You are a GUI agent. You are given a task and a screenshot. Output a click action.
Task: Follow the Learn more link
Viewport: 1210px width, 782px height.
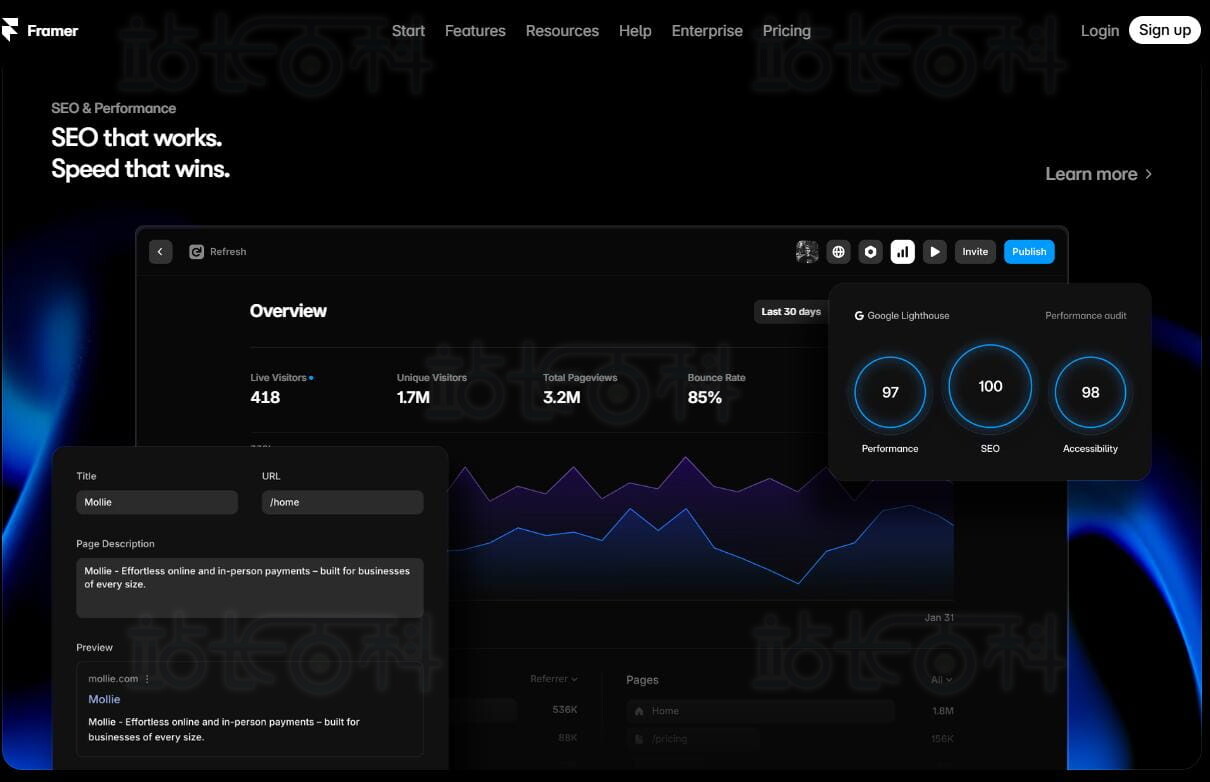click(1099, 174)
